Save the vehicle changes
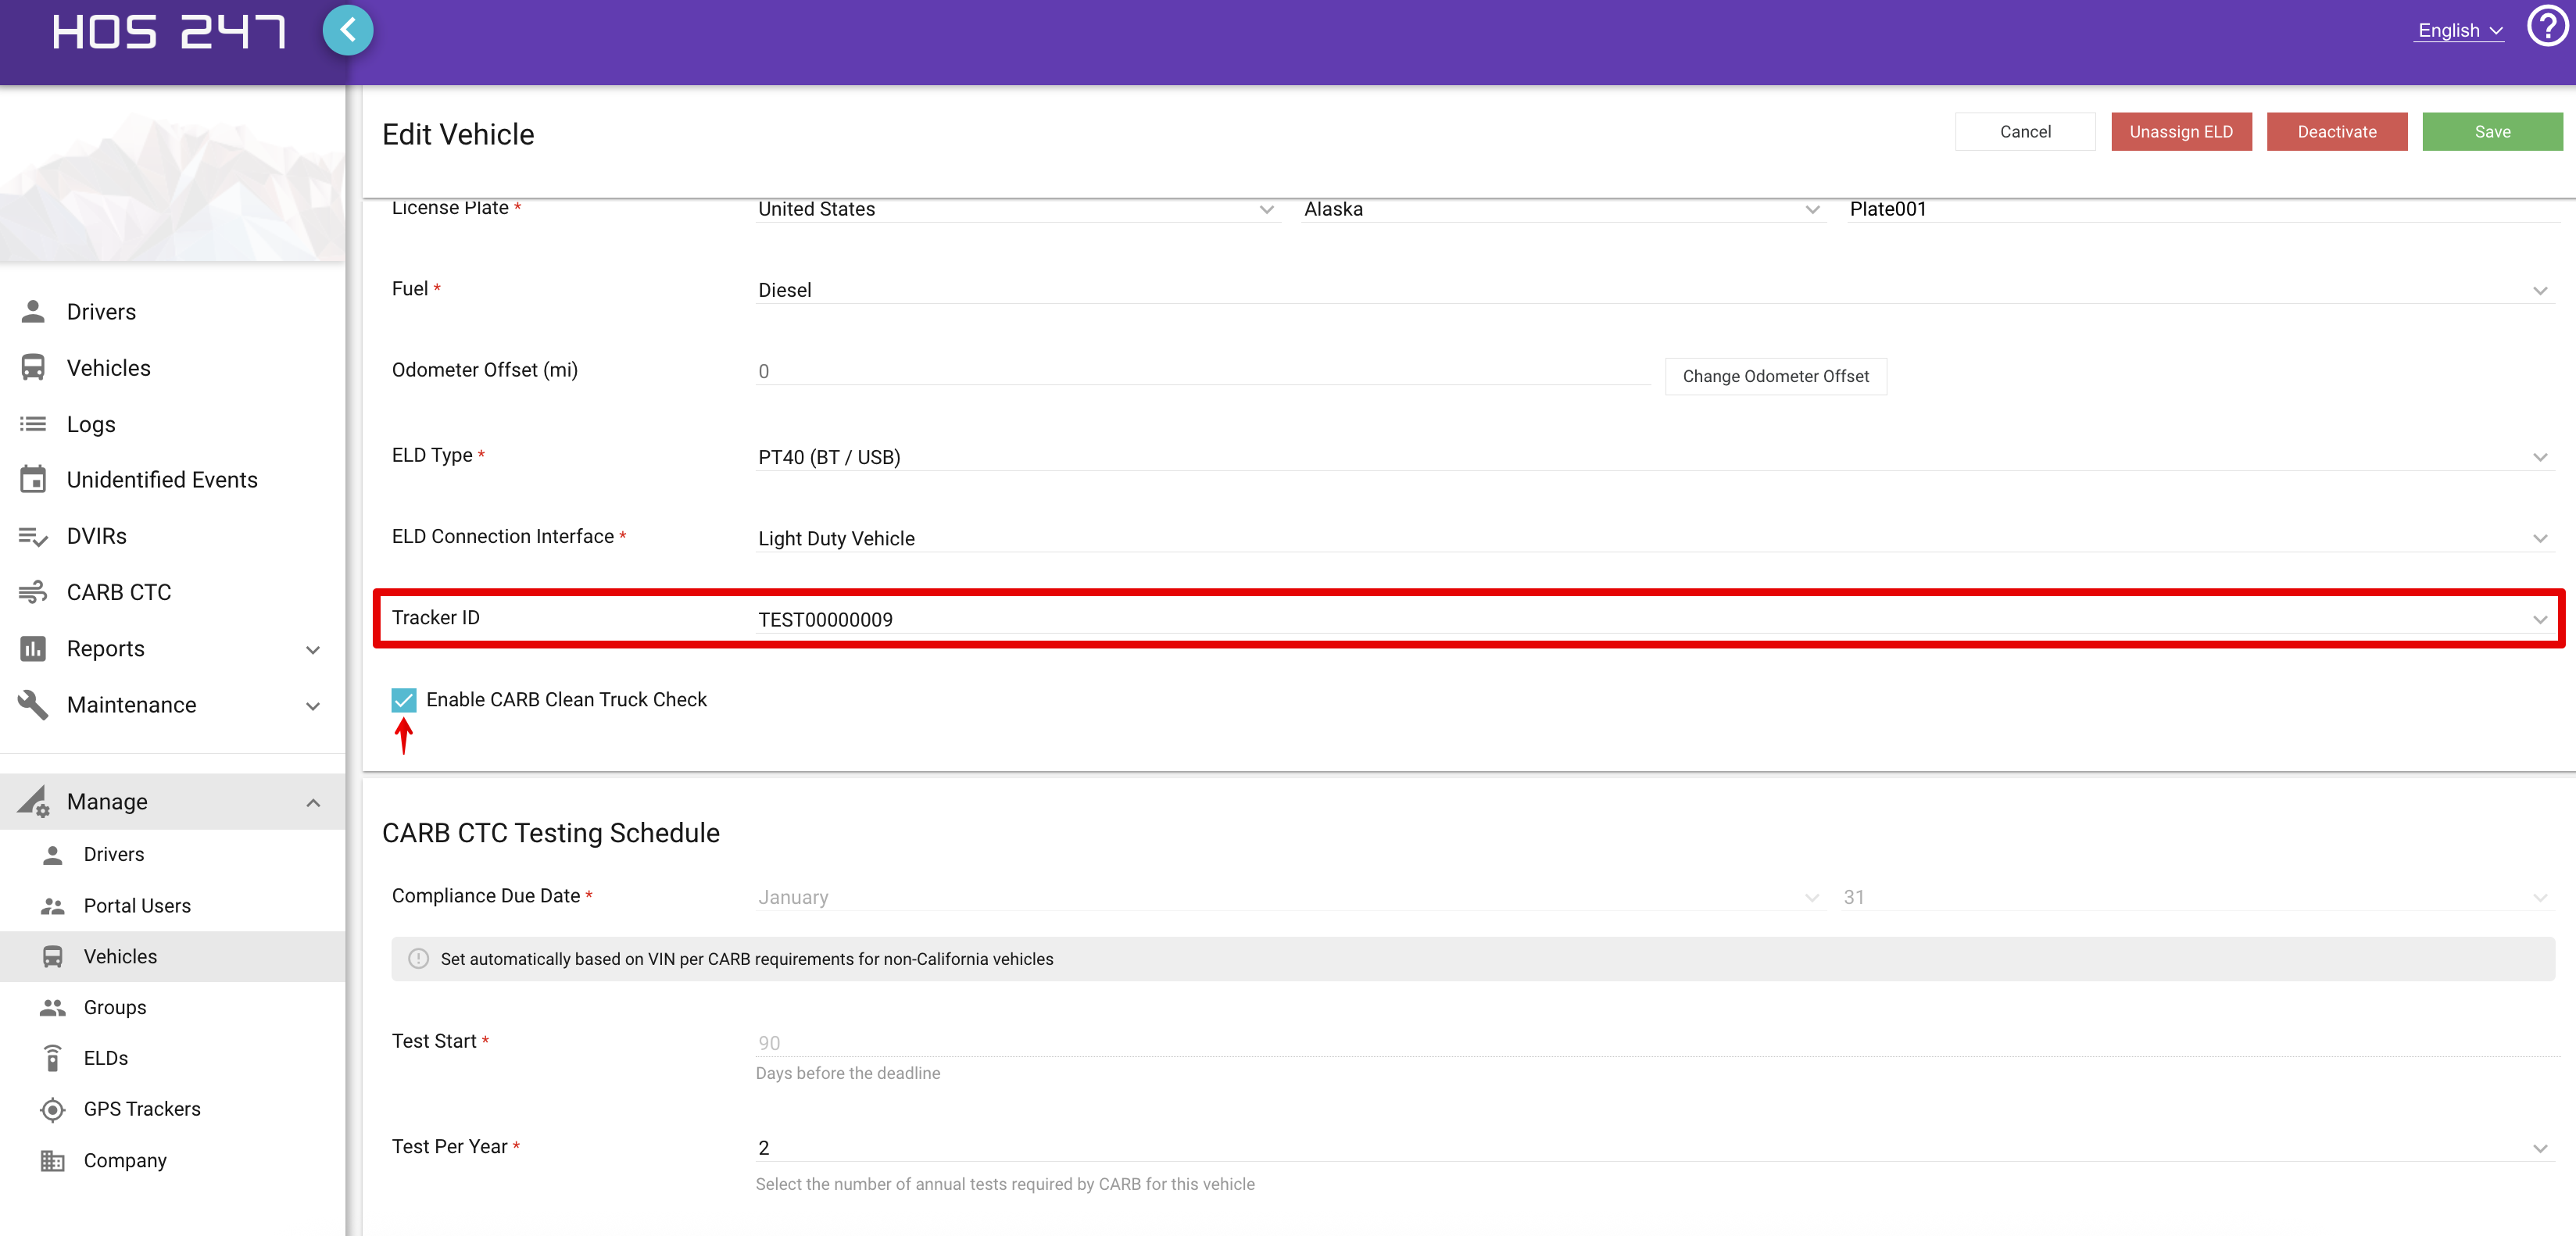Screen dimensions: 2576x1236 [2491, 131]
